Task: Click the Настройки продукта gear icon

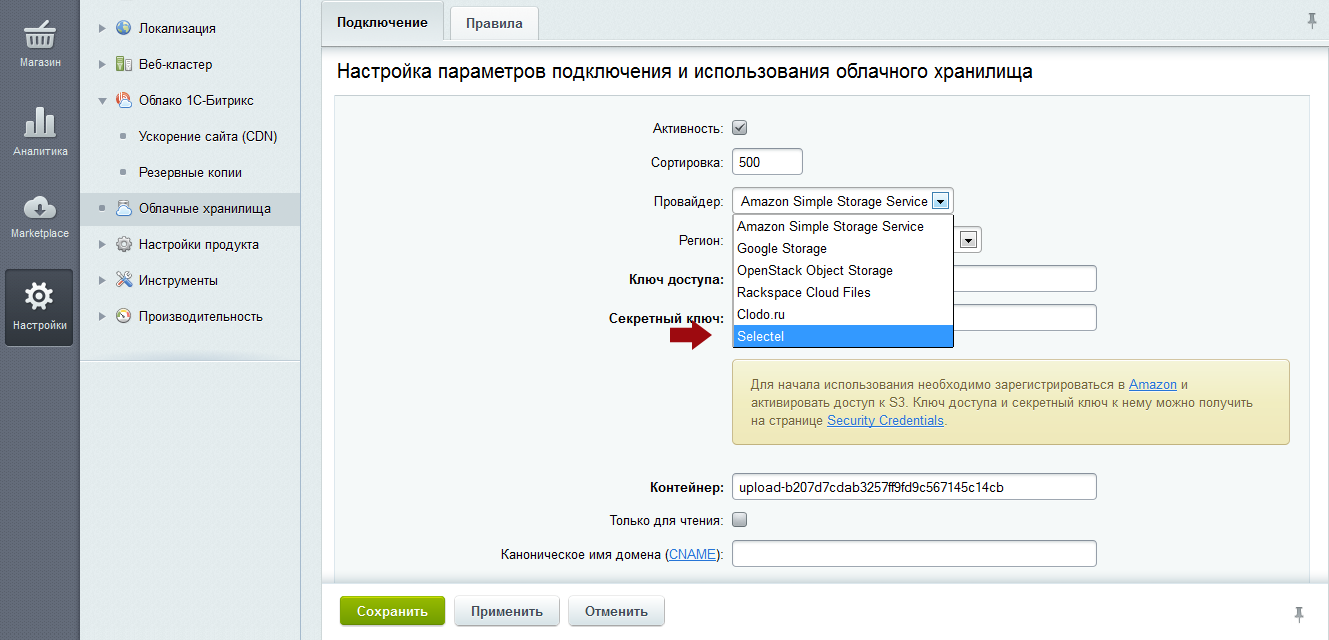Action: point(124,244)
